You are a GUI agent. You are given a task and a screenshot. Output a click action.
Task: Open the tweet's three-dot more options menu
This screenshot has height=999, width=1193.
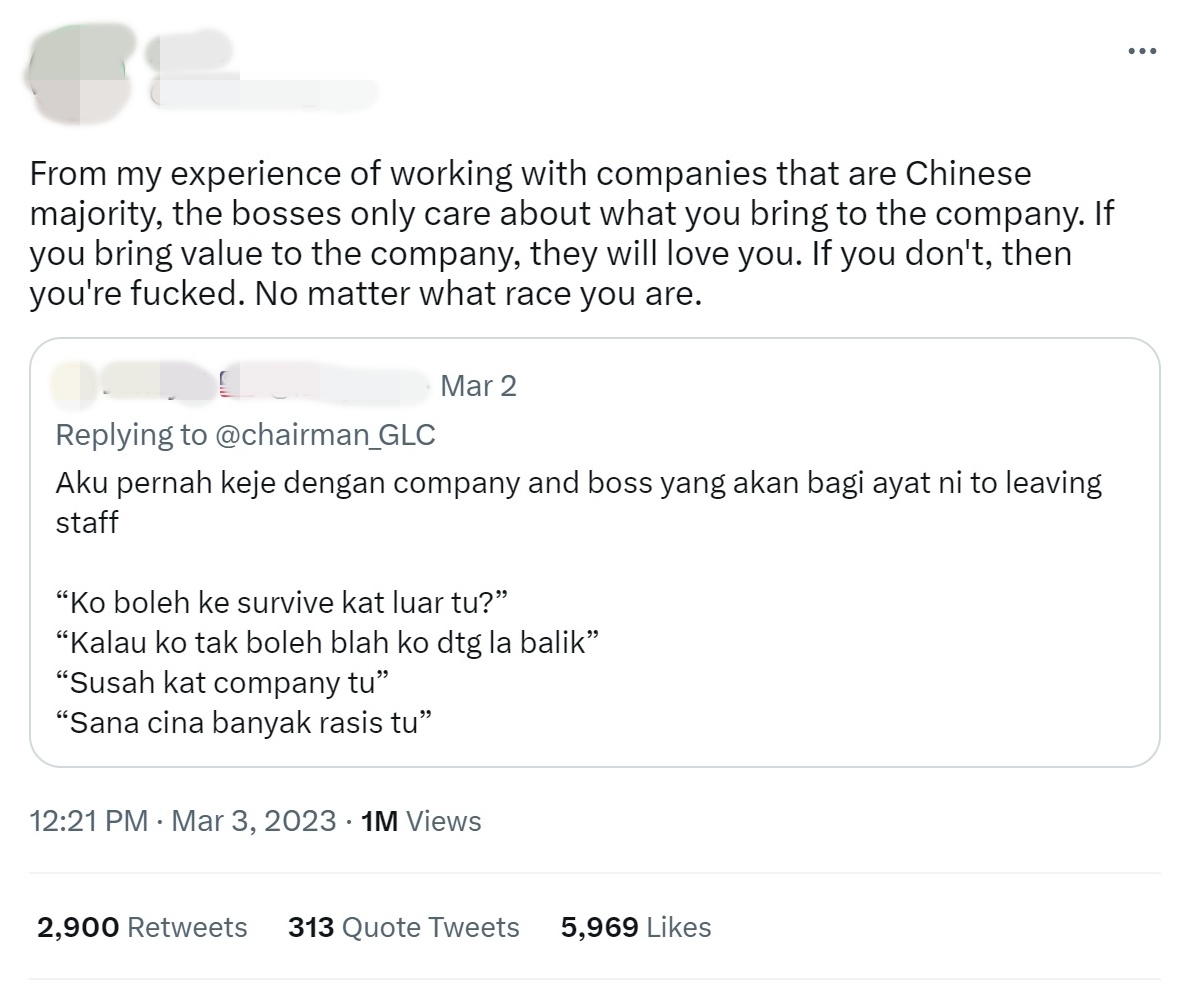pos(1141,51)
